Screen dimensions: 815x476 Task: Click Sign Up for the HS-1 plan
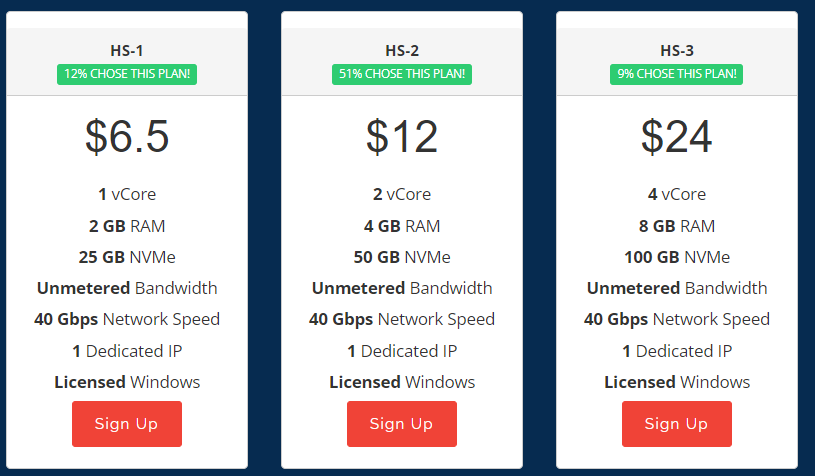[x=126, y=424]
